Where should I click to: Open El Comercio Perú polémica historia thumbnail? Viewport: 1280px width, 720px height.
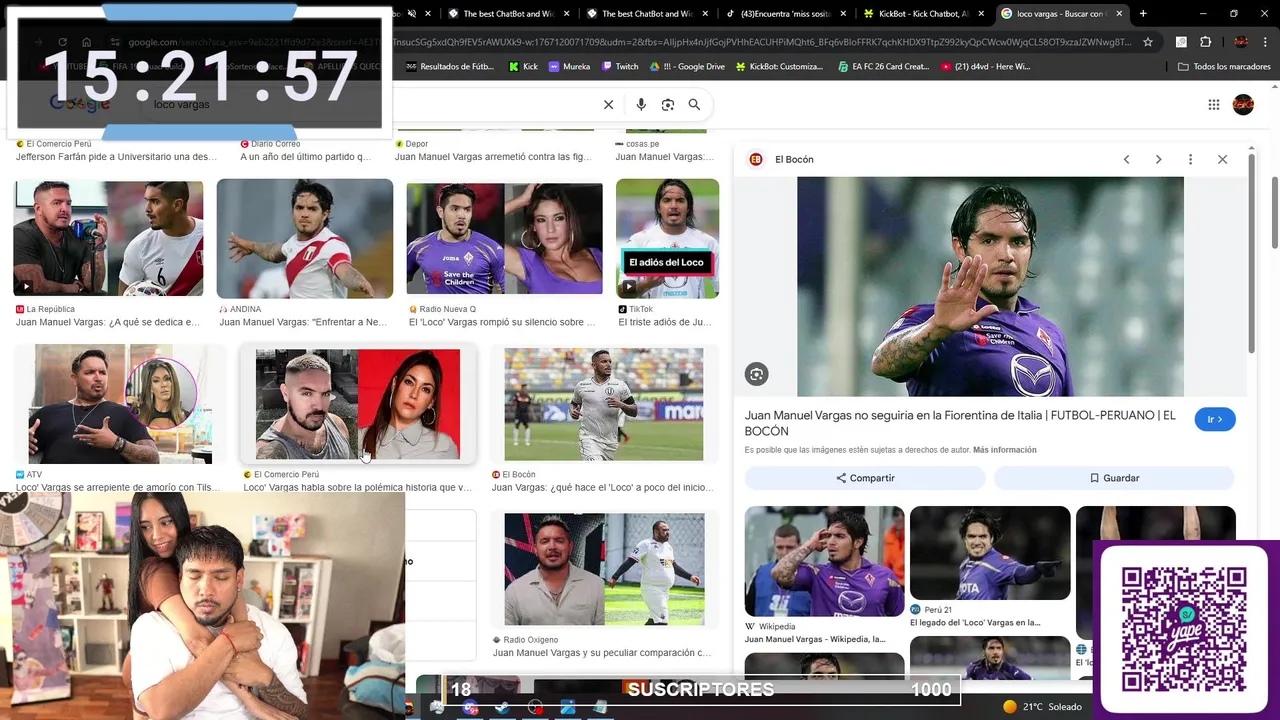(x=358, y=404)
